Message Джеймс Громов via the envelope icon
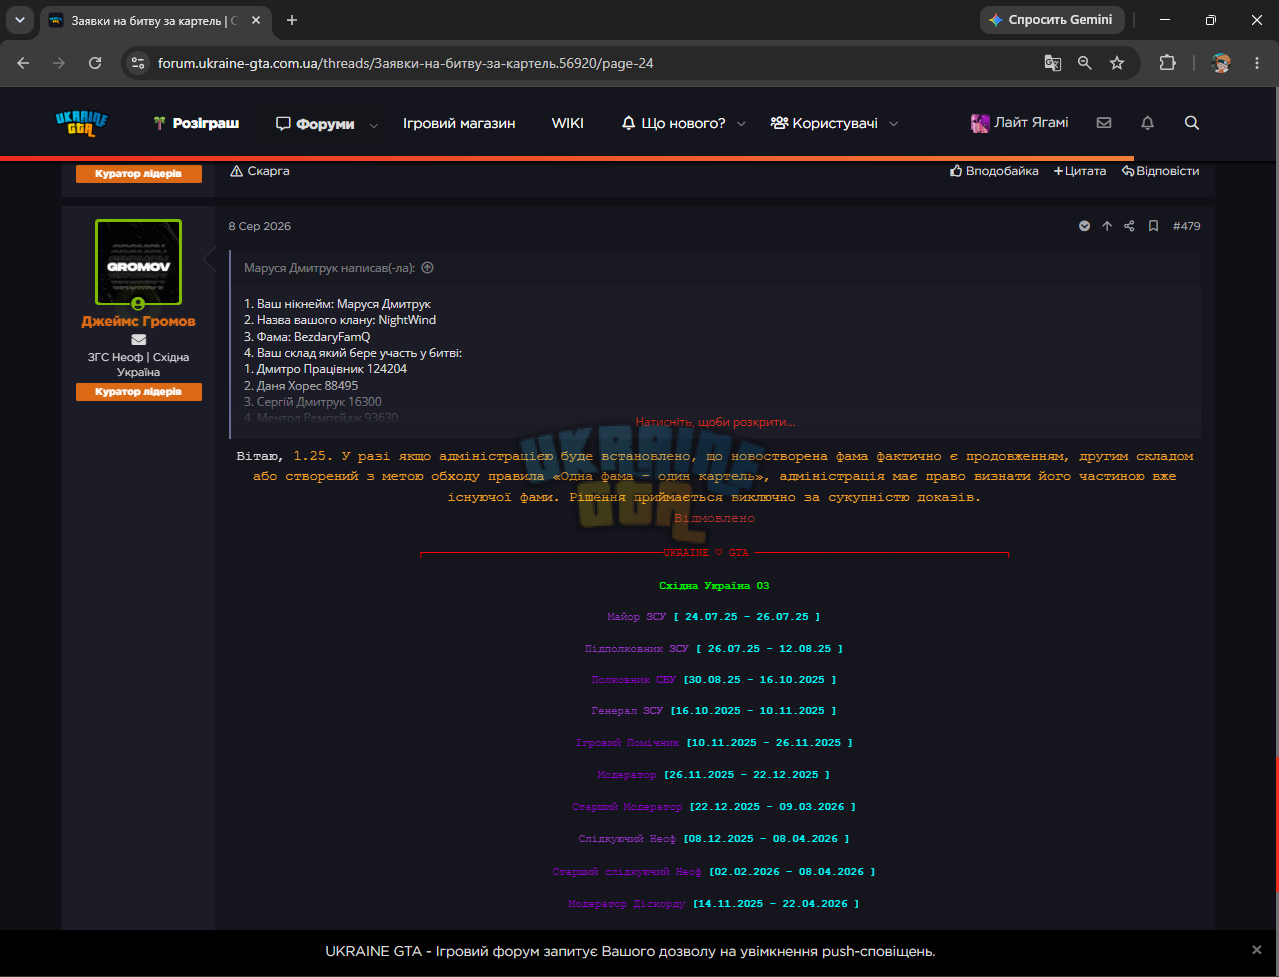The image size is (1279, 977). [x=138, y=340]
